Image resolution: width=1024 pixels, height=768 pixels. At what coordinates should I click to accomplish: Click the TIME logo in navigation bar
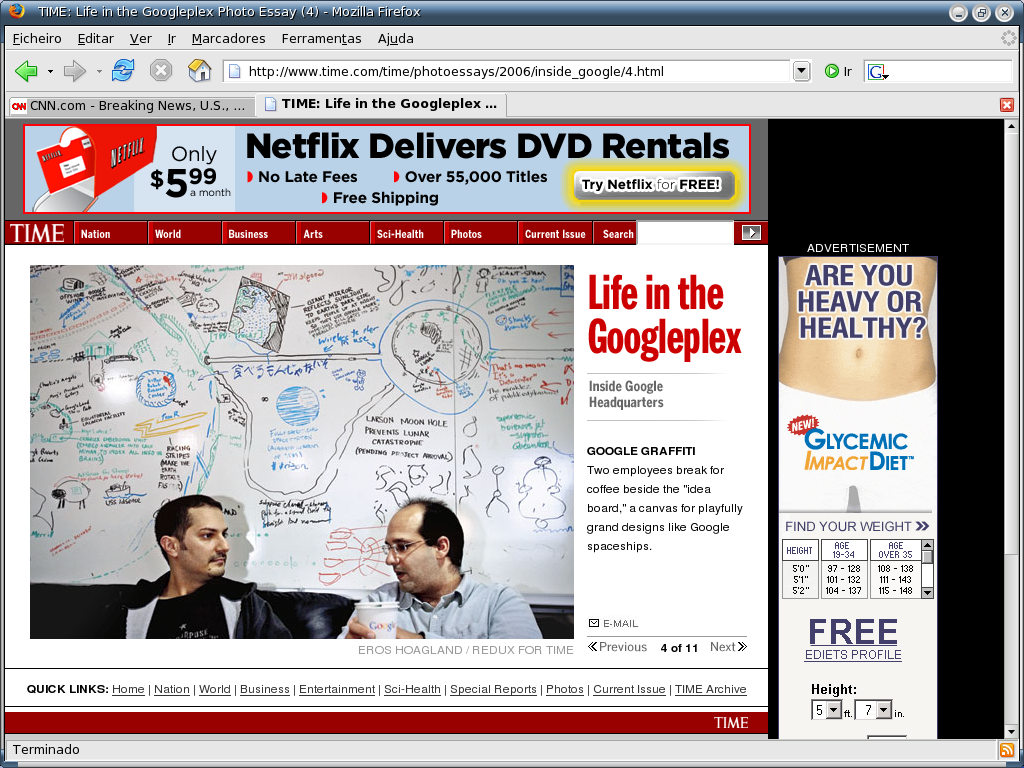pyautogui.click(x=37, y=233)
